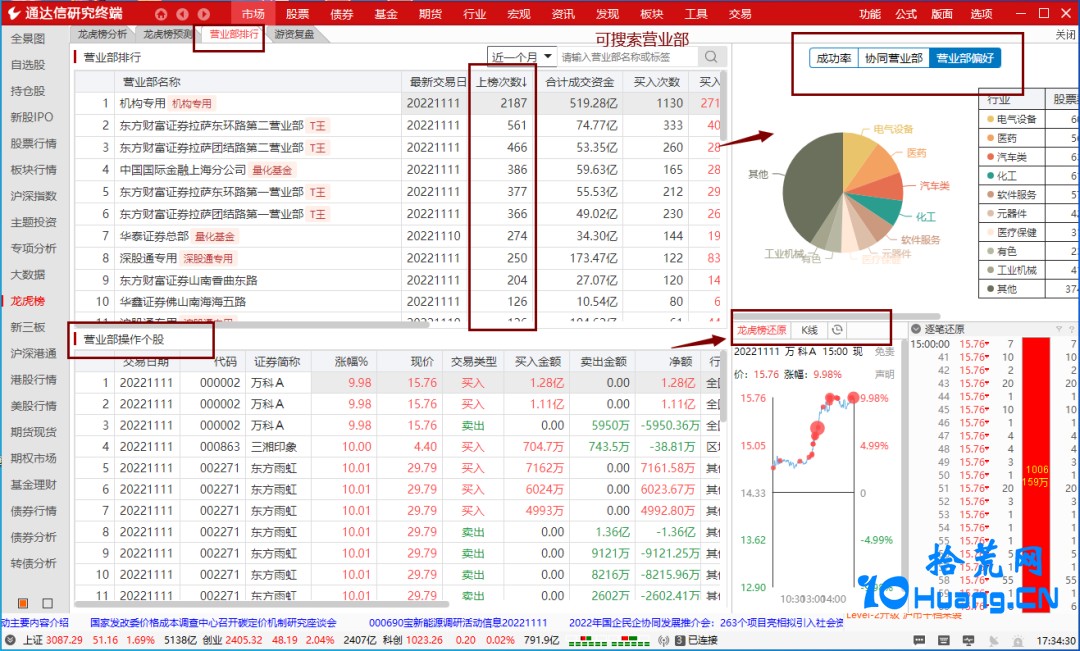Click the filter funnel icon in 逐笔还原 header

click(x=1059, y=329)
